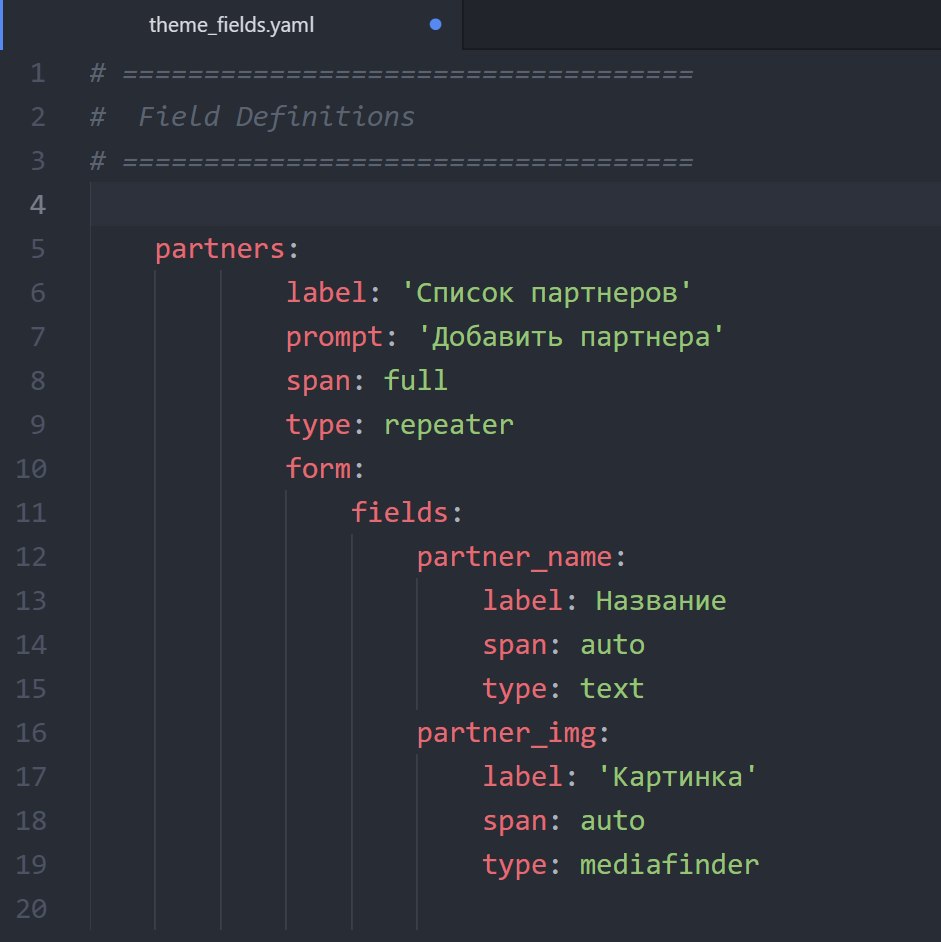Click the 'Картинка' label value
941x942 pixels.
point(677,777)
